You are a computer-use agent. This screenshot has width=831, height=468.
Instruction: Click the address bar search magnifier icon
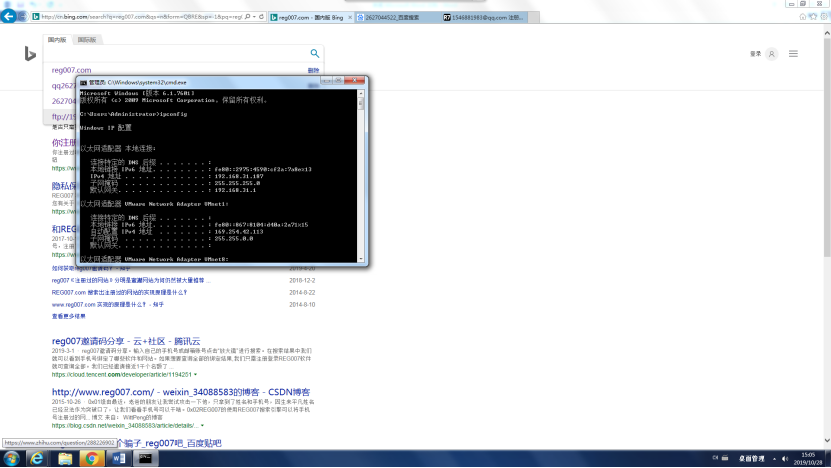pyautogui.click(x=247, y=17)
